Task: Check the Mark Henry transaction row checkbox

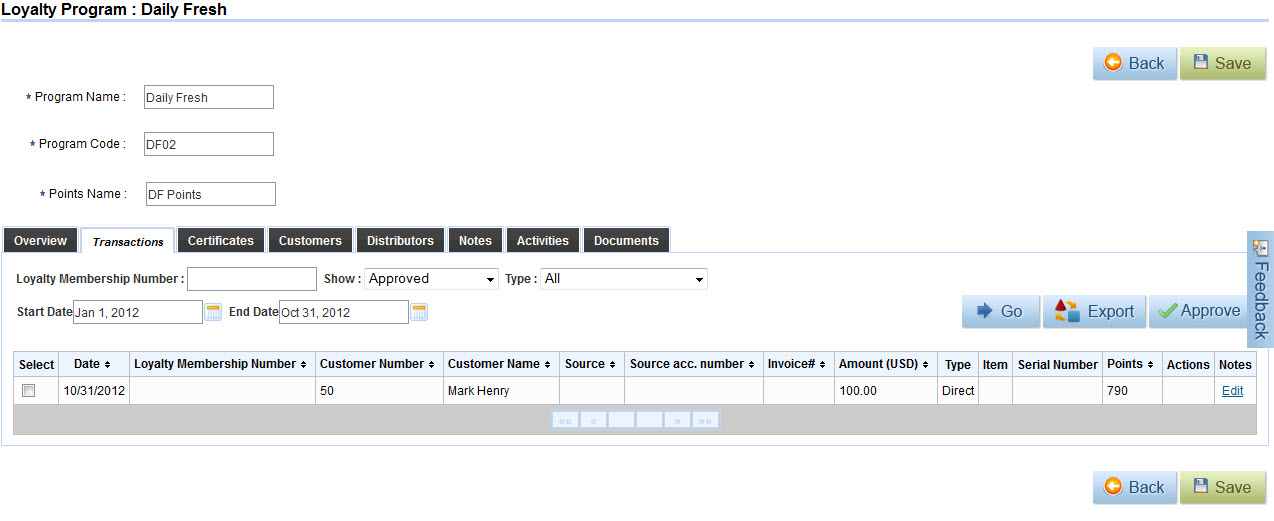Action: click(29, 391)
